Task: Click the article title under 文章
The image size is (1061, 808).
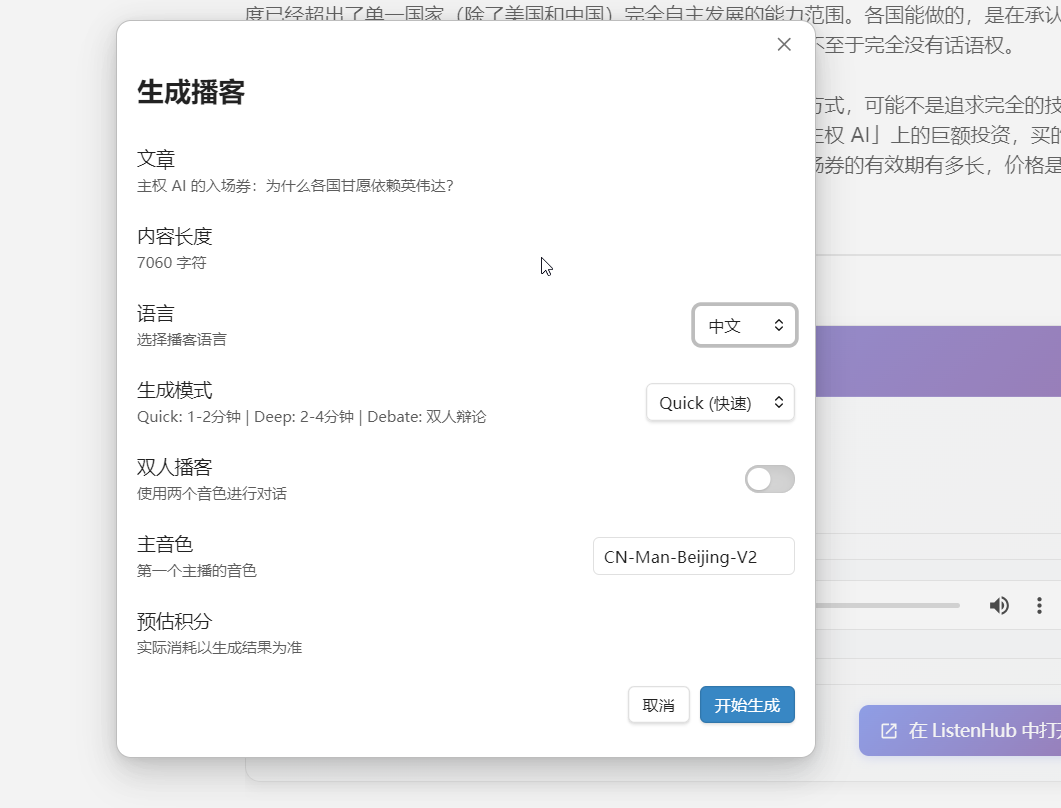Action: tap(295, 185)
